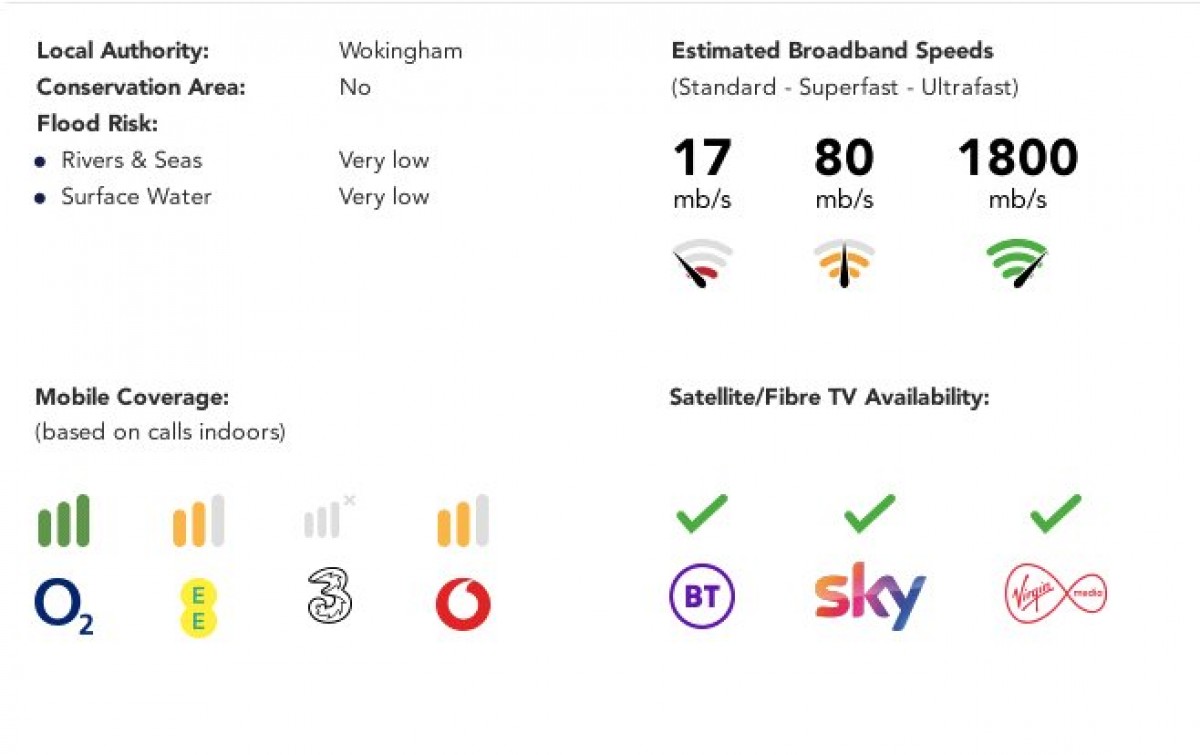Click the red standard speed gauge icon
Viewport: 1200px width, 755px height.
[x=702, y=262]
